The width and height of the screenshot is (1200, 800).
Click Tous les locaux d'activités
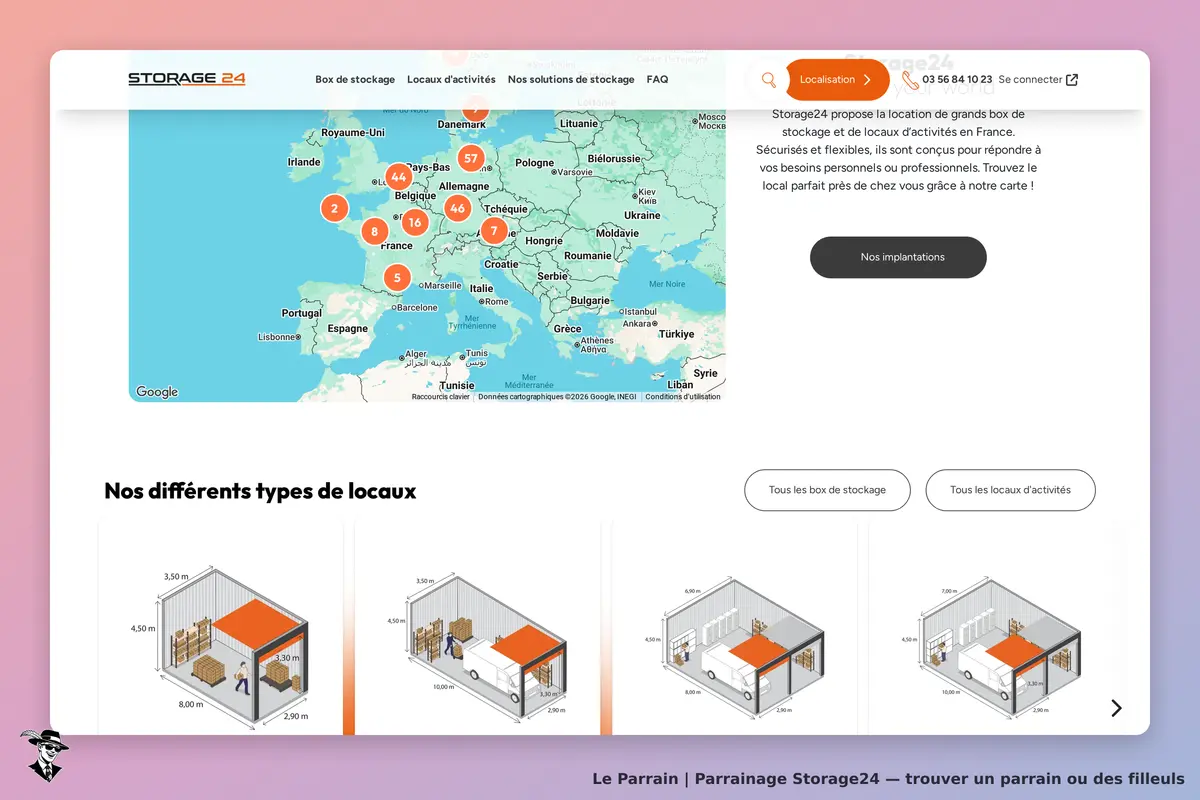tap(1010, 490)
